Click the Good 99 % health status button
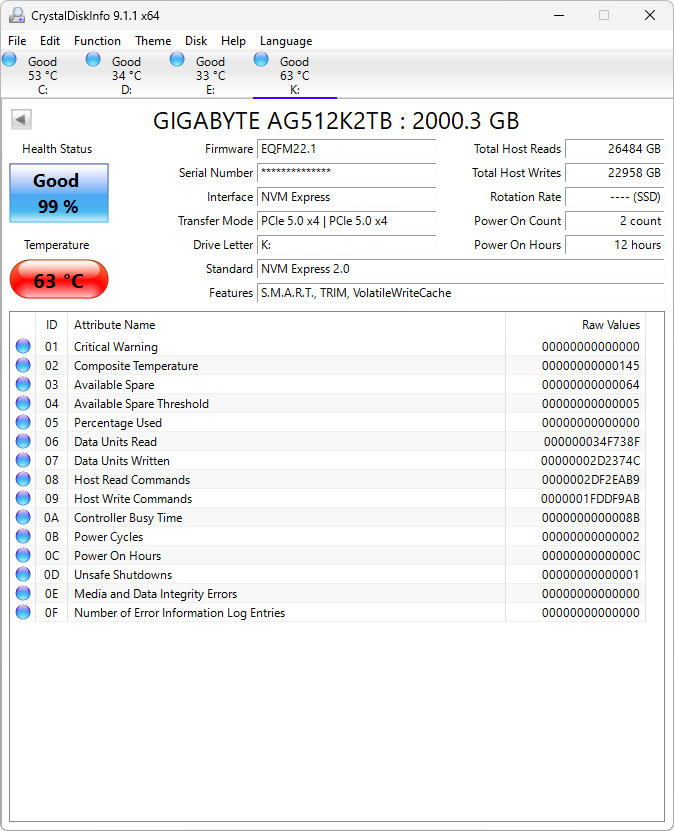Viewport: 674px width, 831px height. [x=59, y=193]
